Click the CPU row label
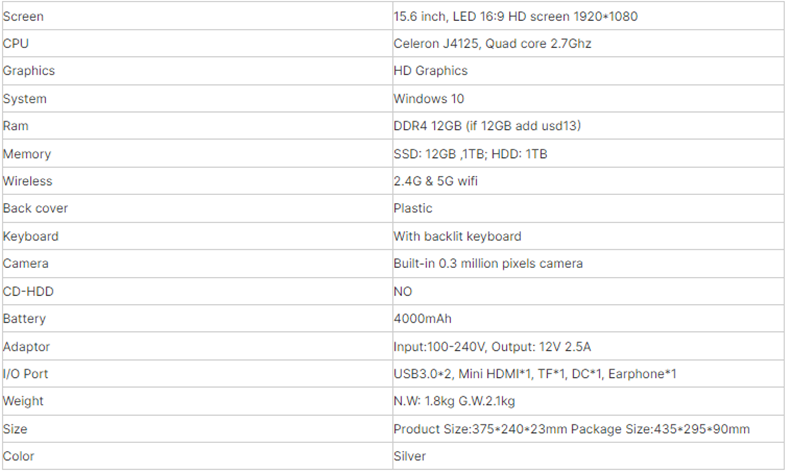Screen dimensions: 790x472 pyautogui.click(x=197, y=43)
